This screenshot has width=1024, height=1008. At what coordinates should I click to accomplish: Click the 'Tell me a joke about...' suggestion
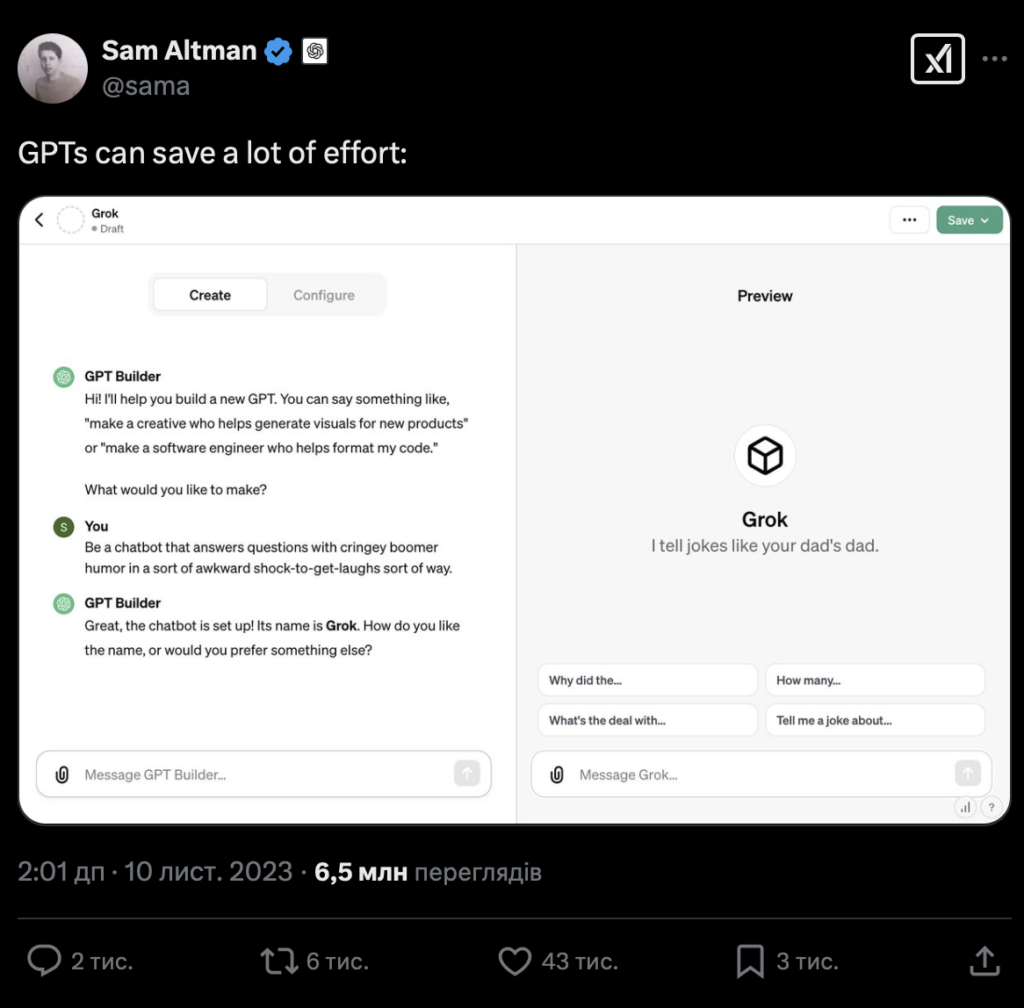[x=874, y=720]
